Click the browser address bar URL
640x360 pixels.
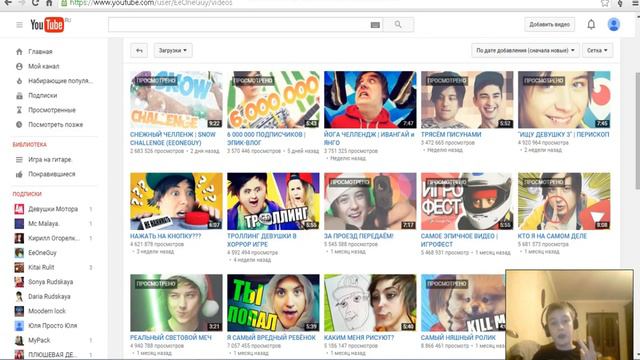point(151,3)
